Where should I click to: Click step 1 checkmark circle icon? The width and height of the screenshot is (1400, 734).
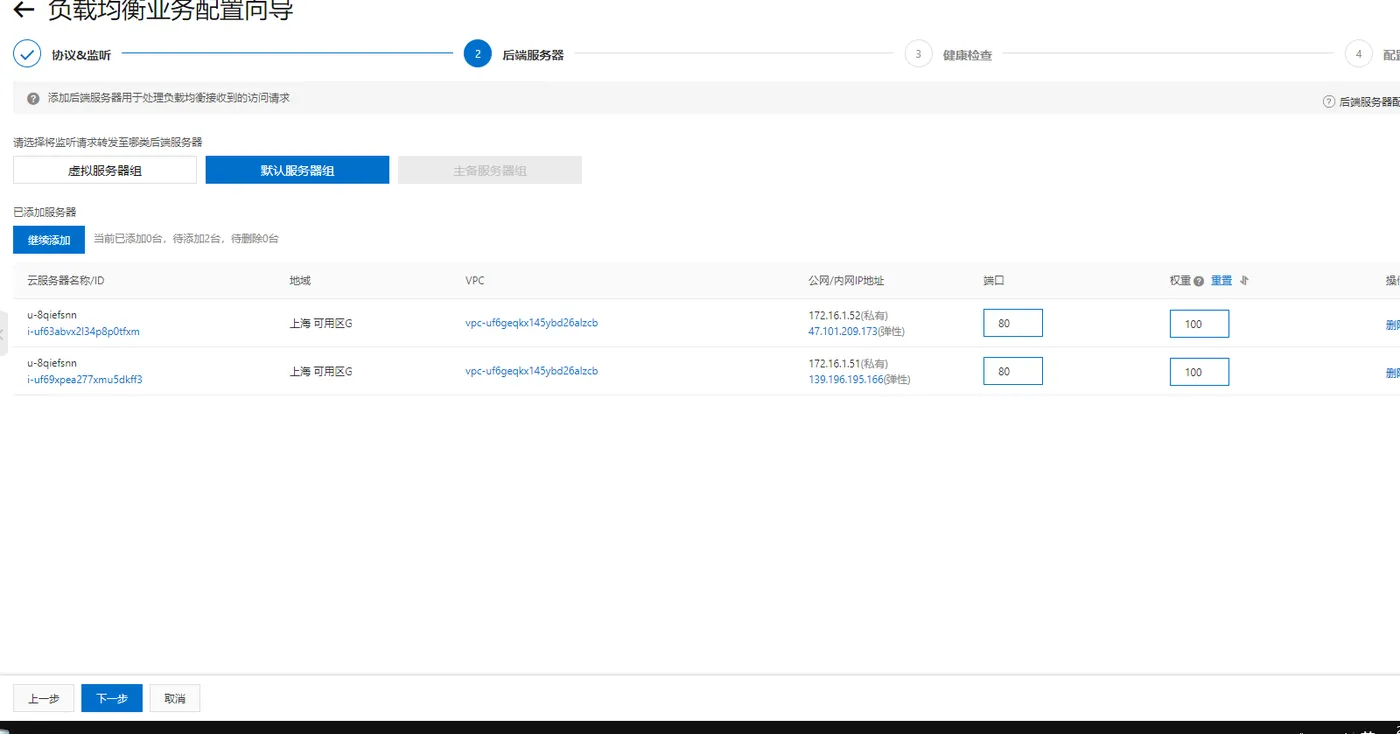(27, 54)
